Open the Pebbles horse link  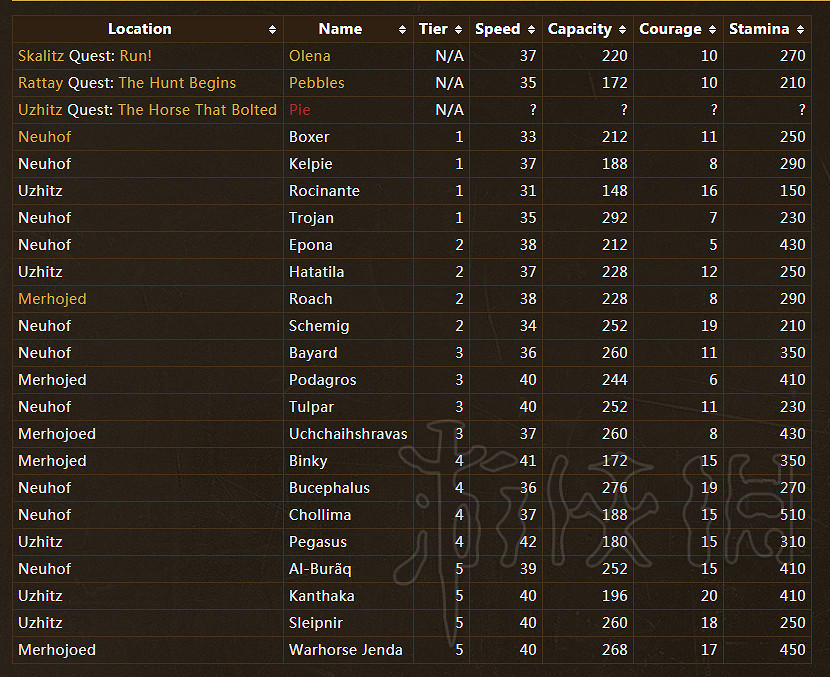click(x=316, y=83)
